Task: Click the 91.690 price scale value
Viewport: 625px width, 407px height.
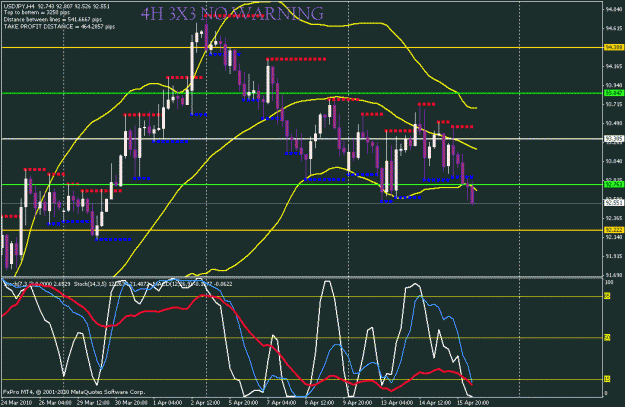Action: coord(614,275)
